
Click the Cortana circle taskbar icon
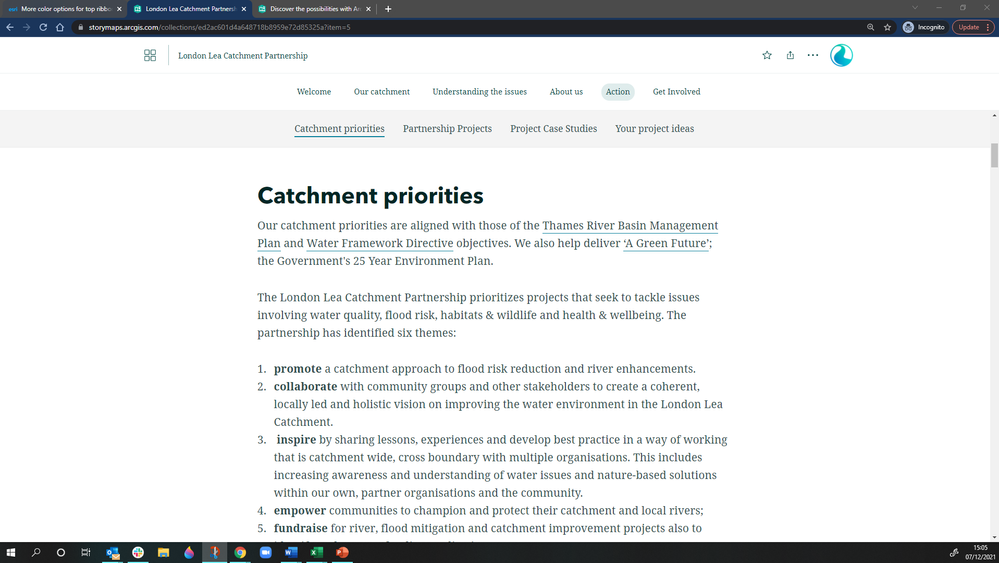pos(61,552)
